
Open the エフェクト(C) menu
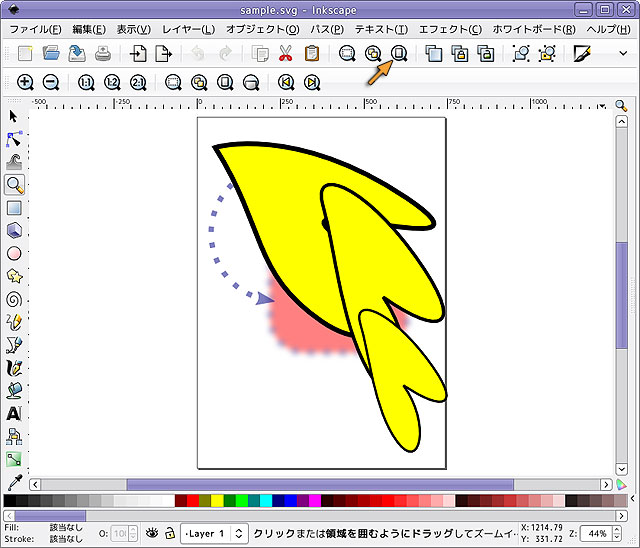click(447, 29)
